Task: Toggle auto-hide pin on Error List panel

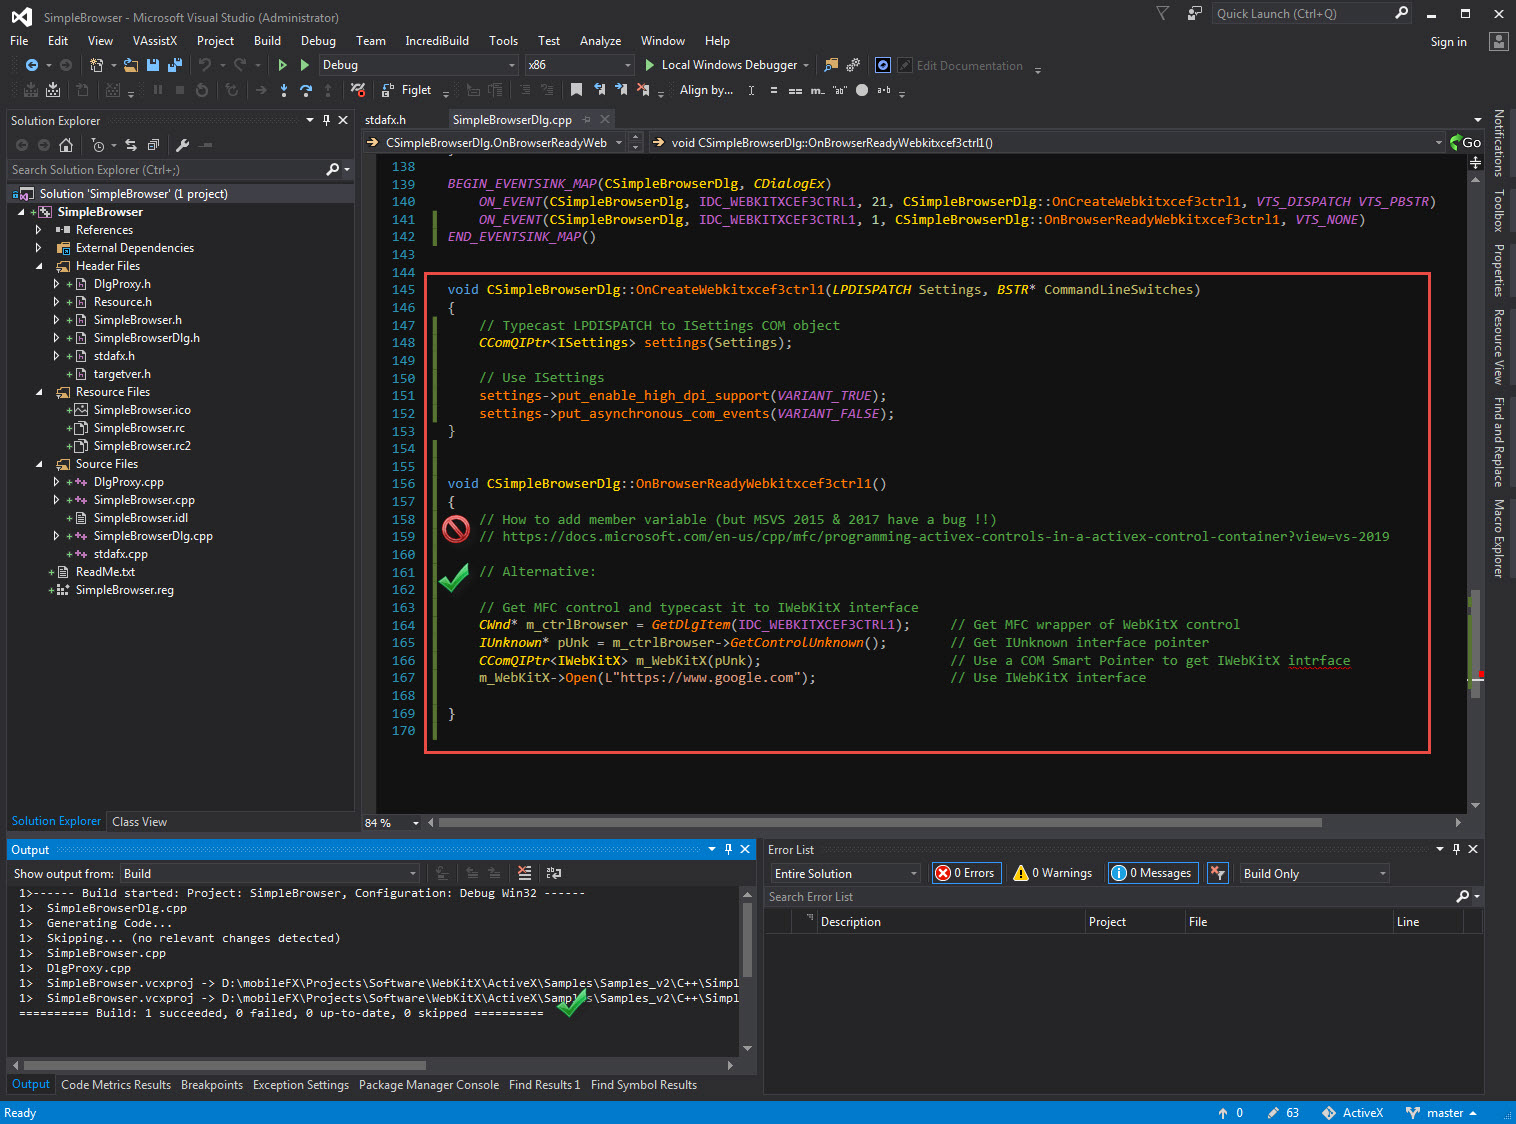Action: [x=1456, y=849]
